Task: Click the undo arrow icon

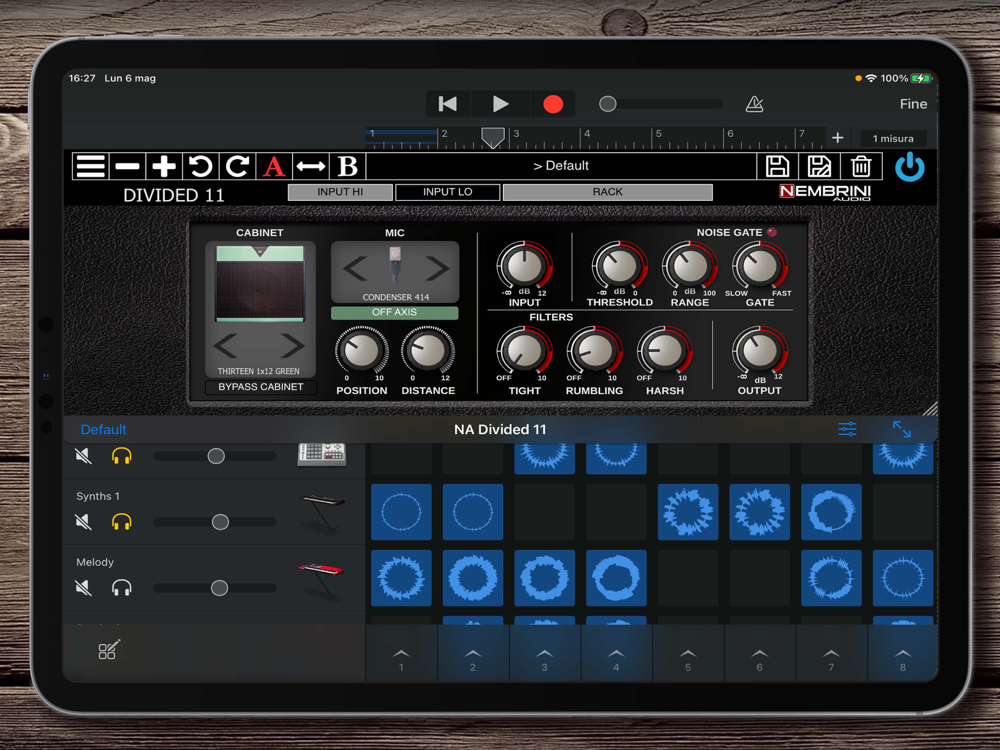Action: coord(200,166)
